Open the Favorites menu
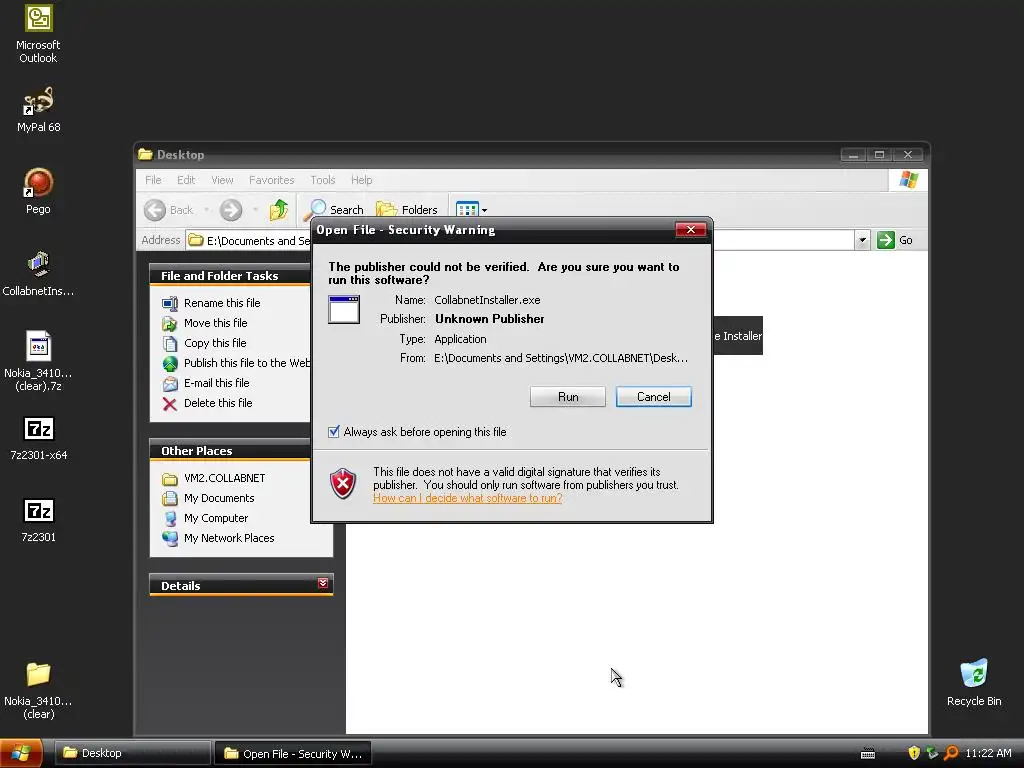 tap(271, 180)
